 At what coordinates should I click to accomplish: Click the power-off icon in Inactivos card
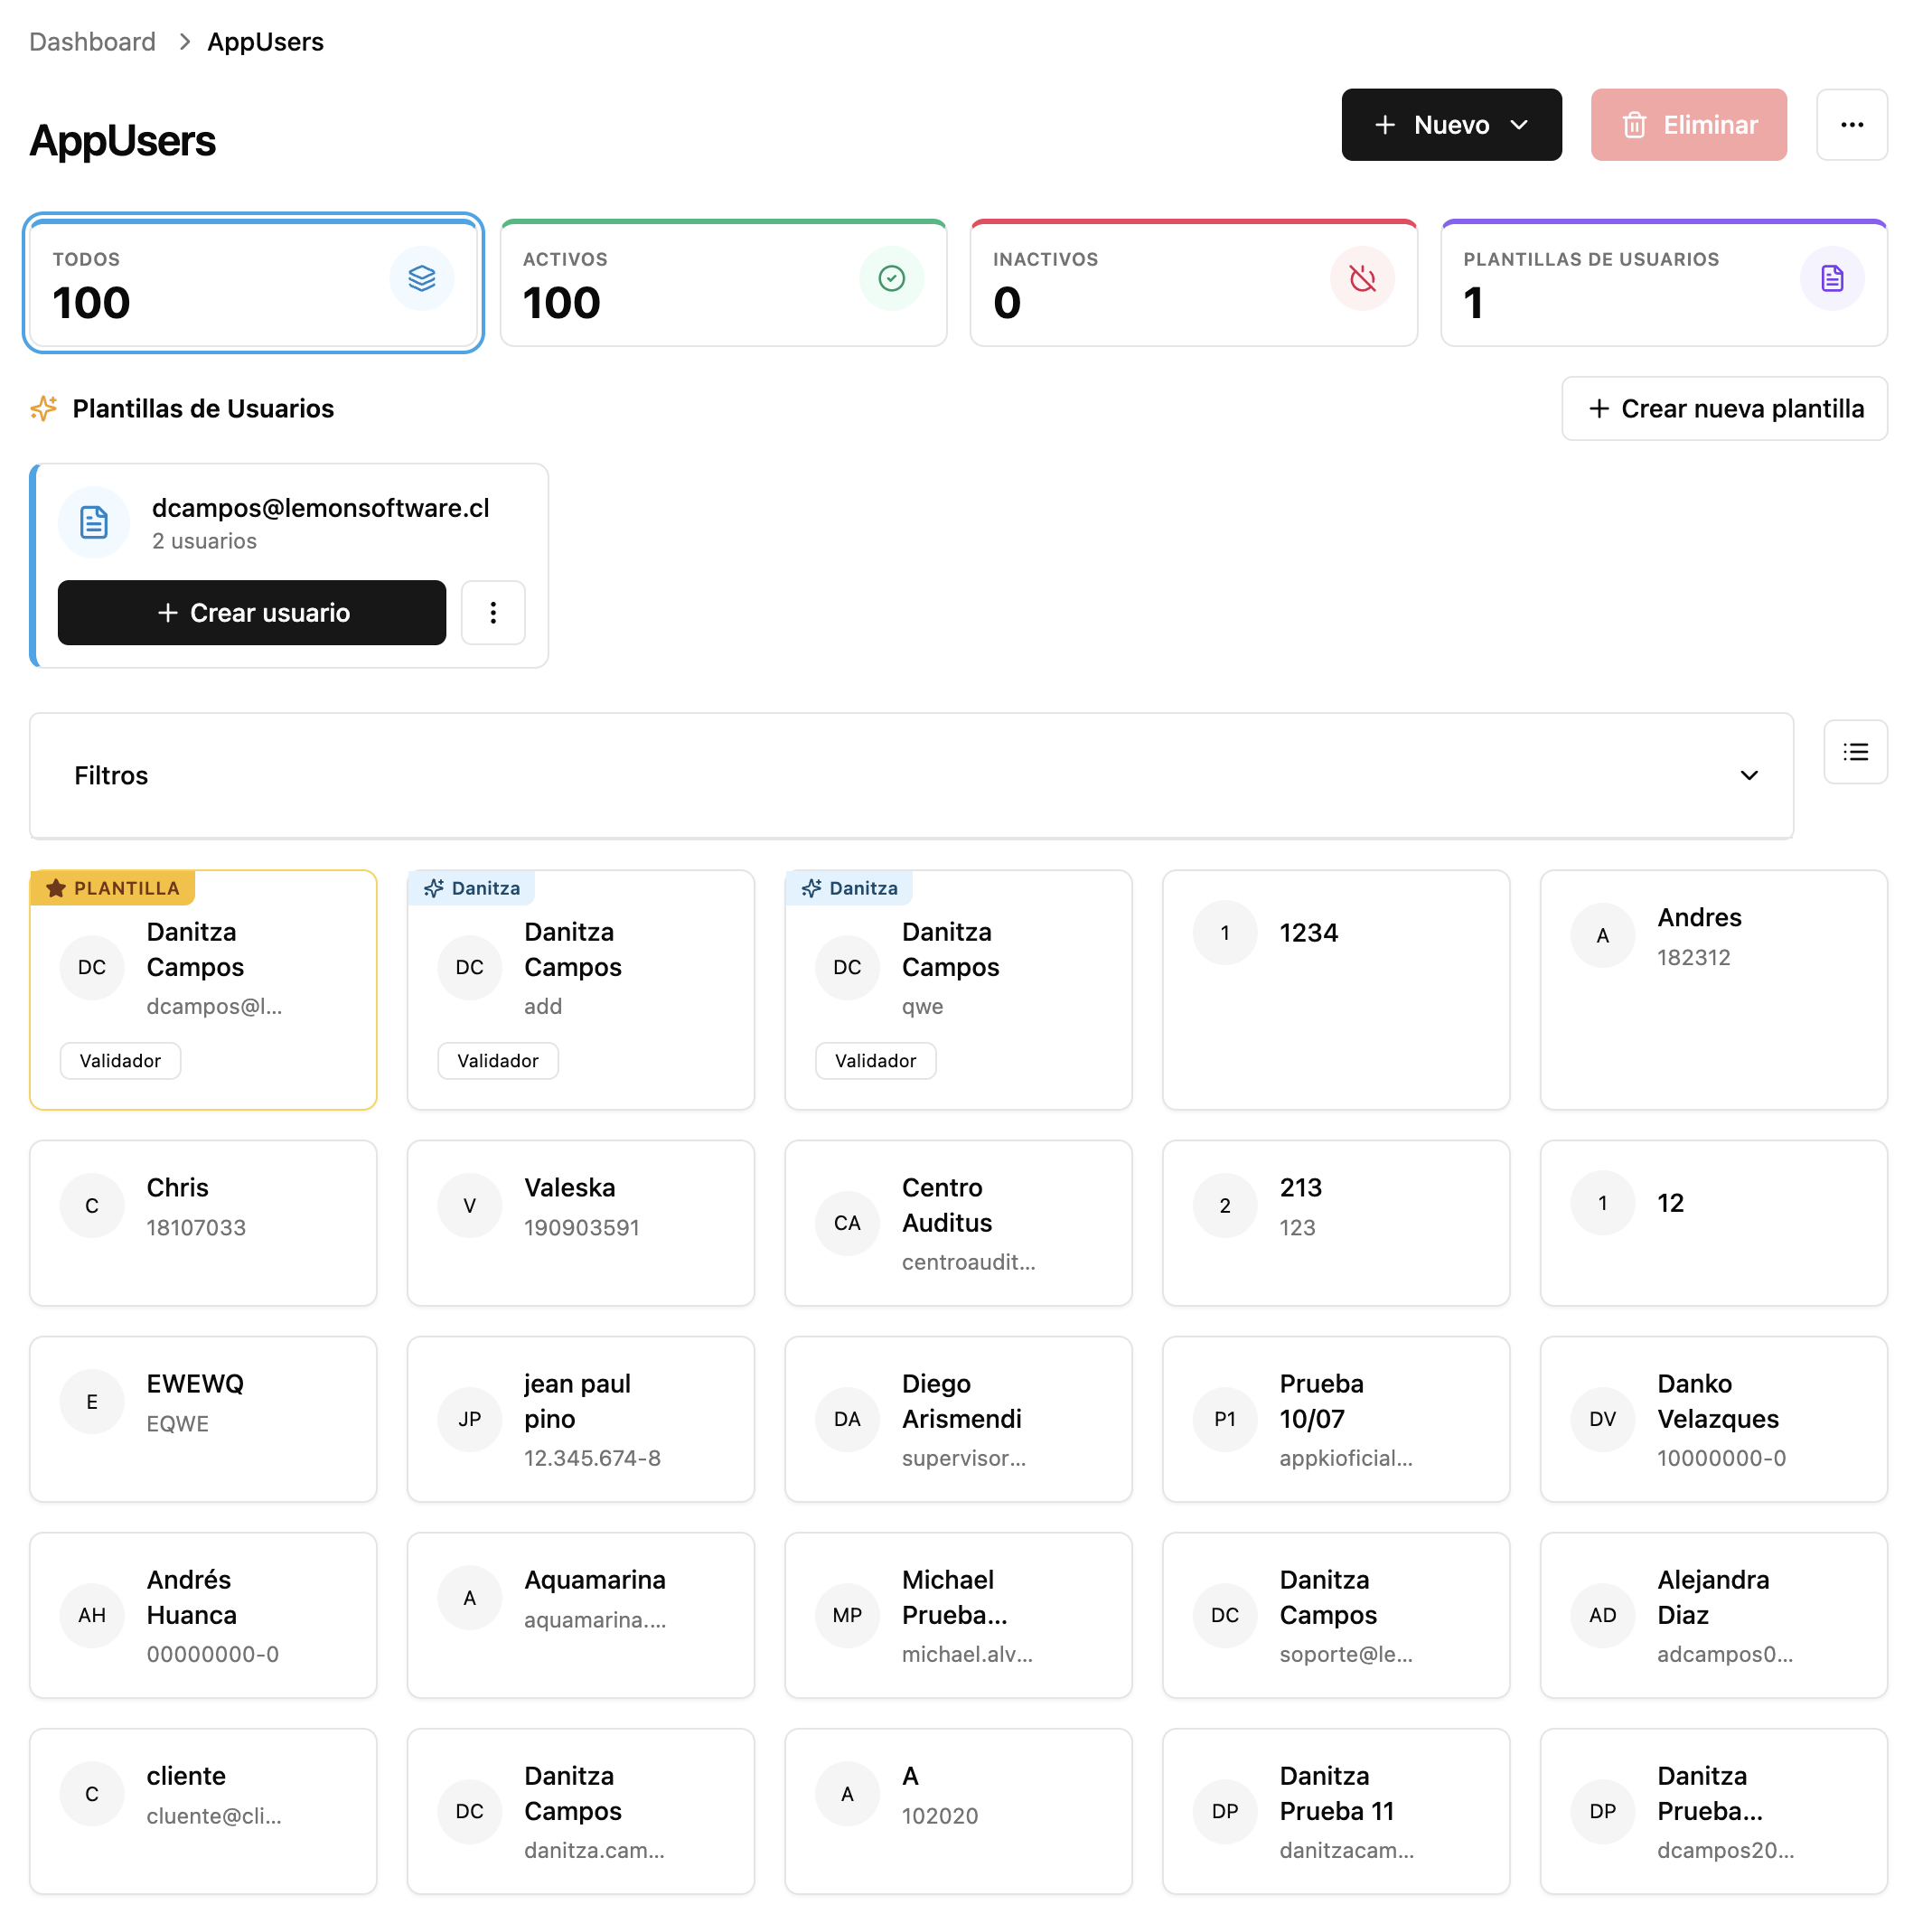(x=1362, y=278)
